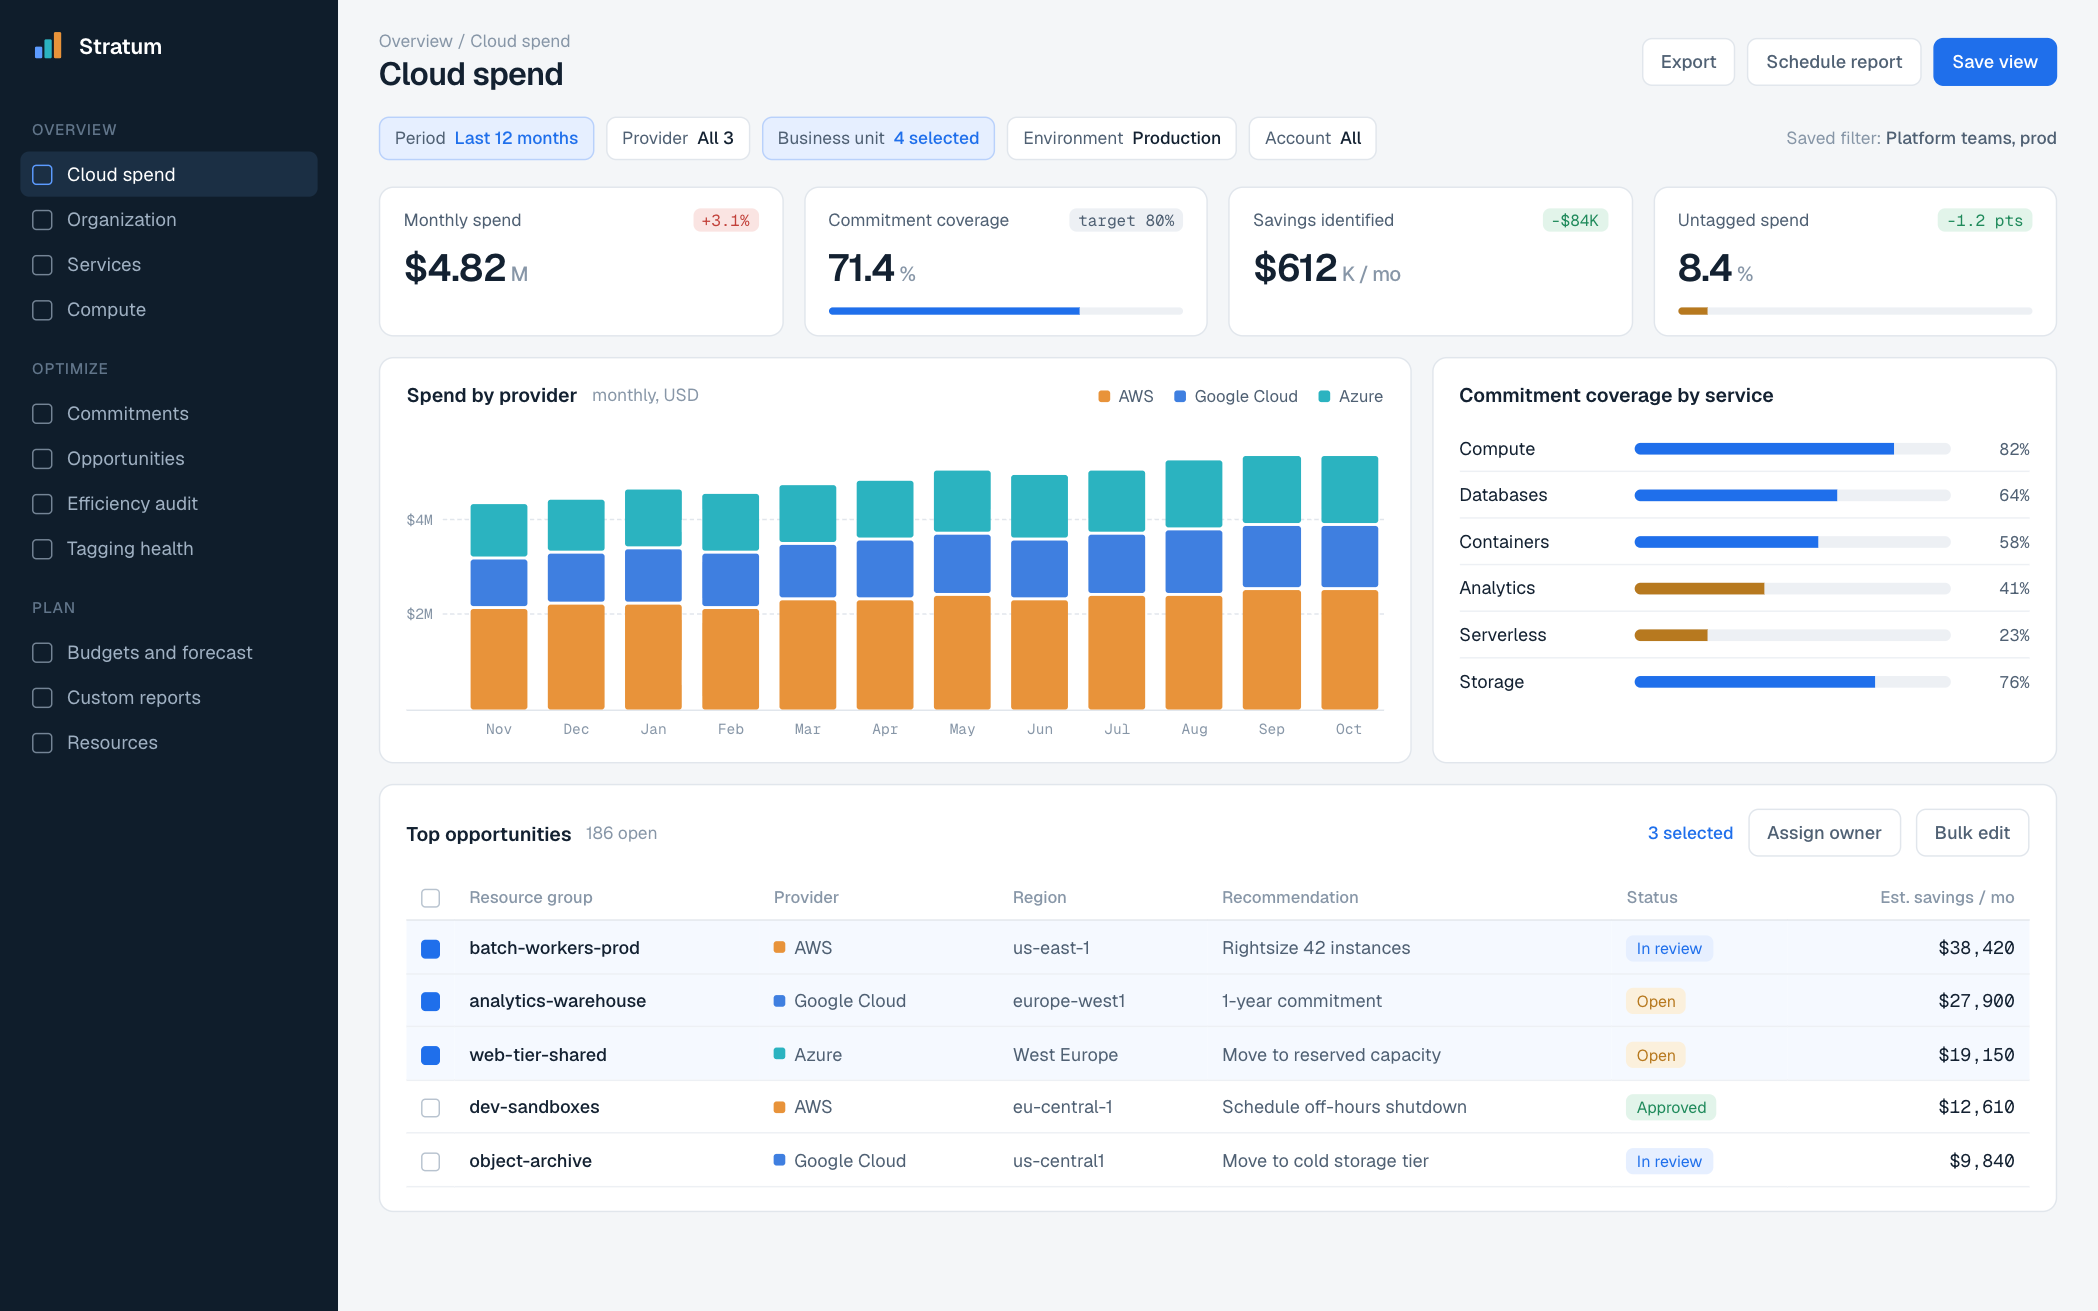Image resolution: width=2098 pixels, height=1311 pixels.
Task: Check the dev-sandboxes row checkbox
Action: click(431, 1108)
